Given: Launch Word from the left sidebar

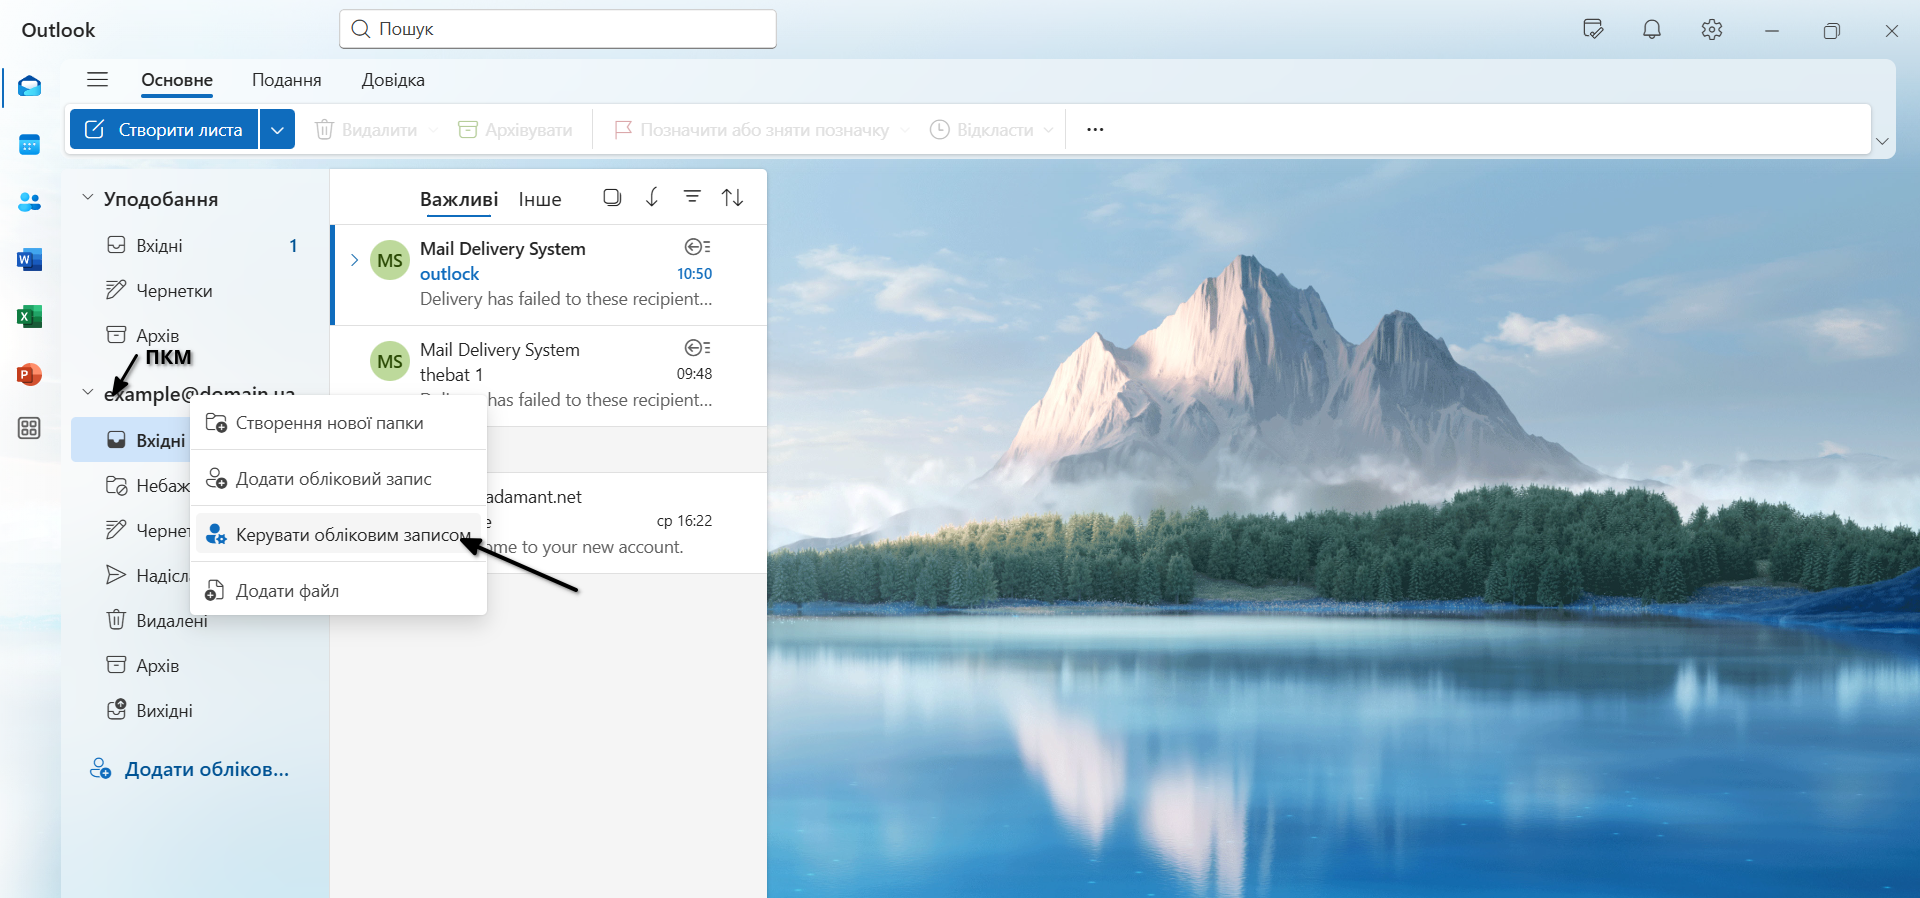Looking at the screenshot, I should [29, 260].
